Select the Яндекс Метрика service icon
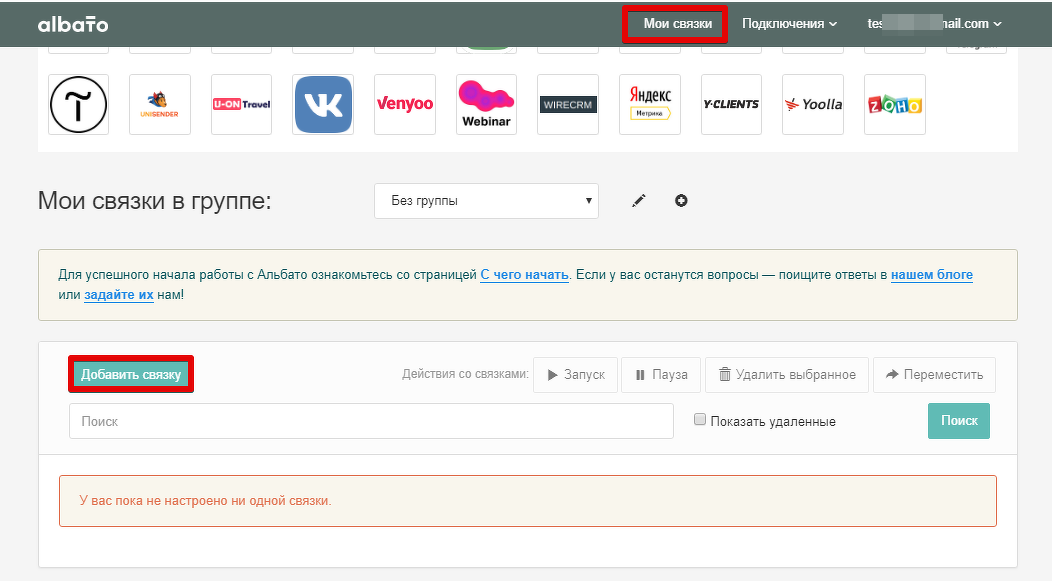The image size is (1052, 581). click(x=650, y=105)
